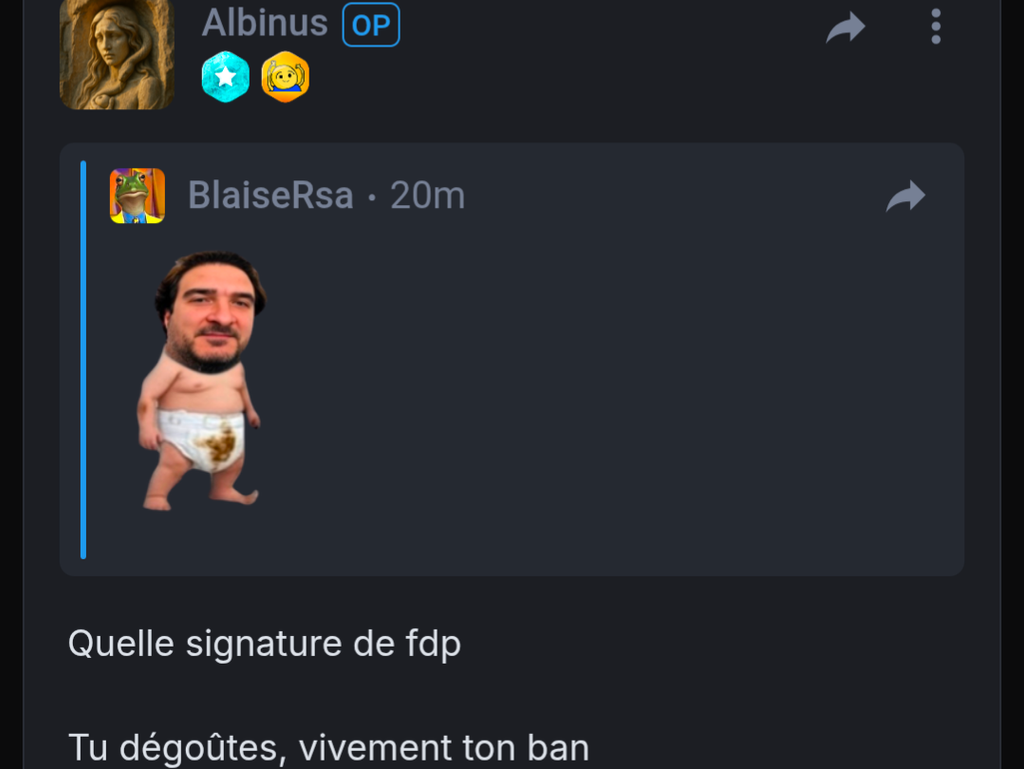Open the yellow smiley badge
The image size is (1024, 769).
point(285,77)
